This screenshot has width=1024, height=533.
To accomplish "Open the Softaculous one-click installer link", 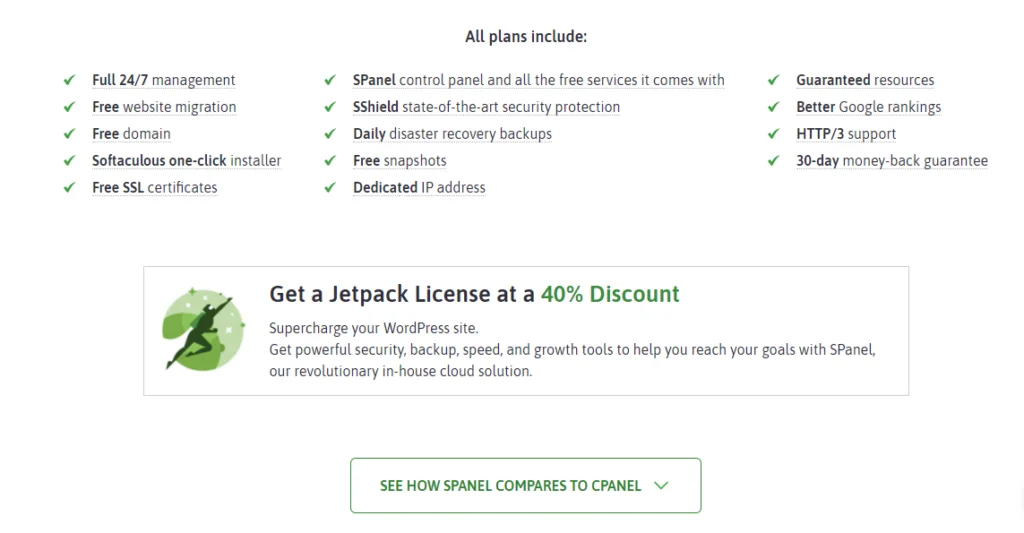I will point(186,161).
